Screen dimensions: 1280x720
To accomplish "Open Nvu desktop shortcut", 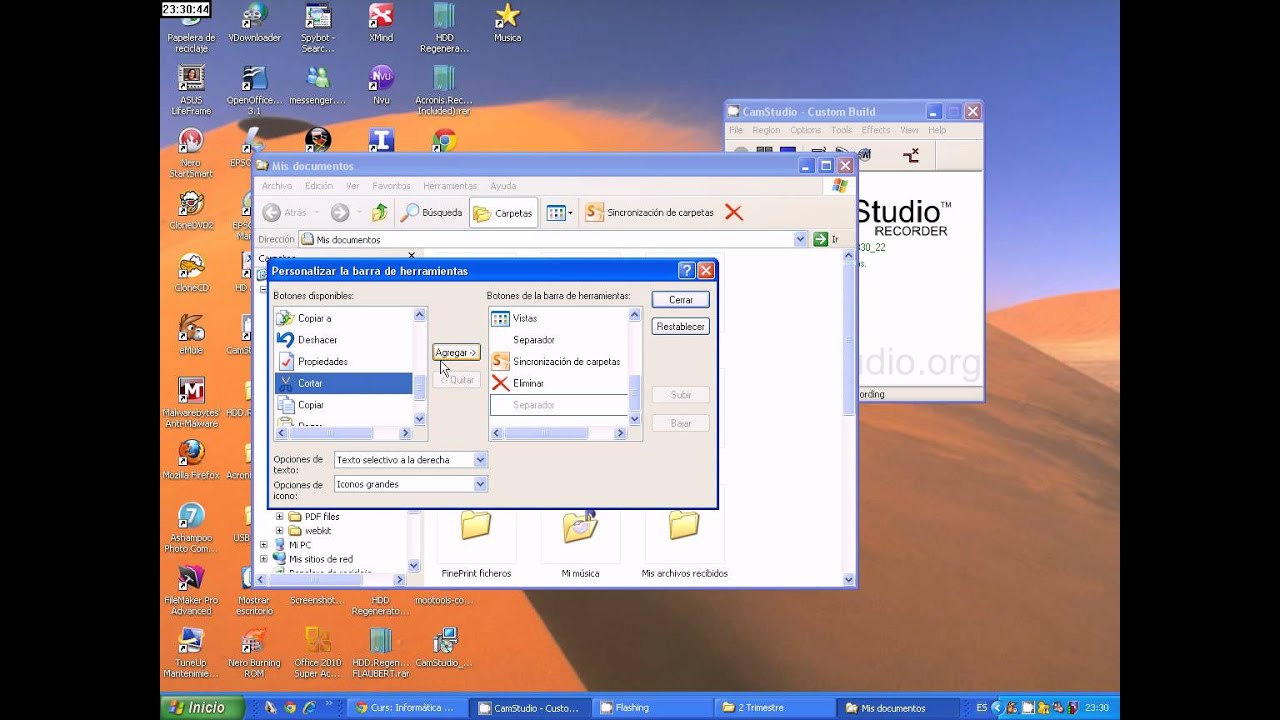I will (381, 86).
